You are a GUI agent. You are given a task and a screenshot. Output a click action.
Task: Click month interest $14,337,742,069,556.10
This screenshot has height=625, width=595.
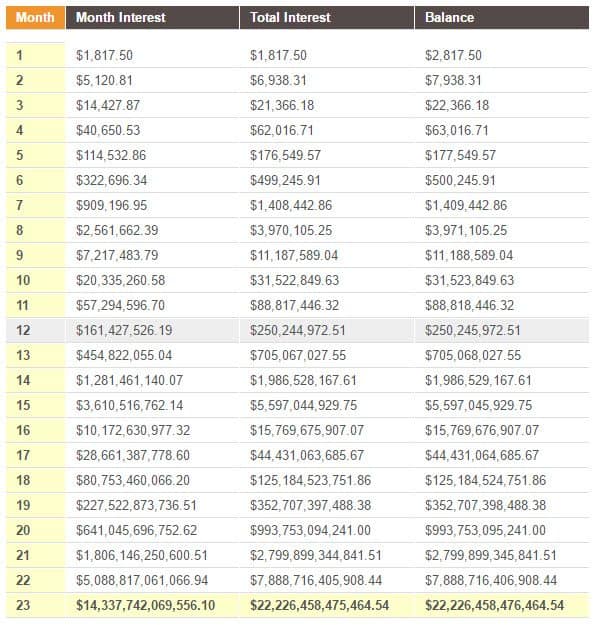coord(145,605)
